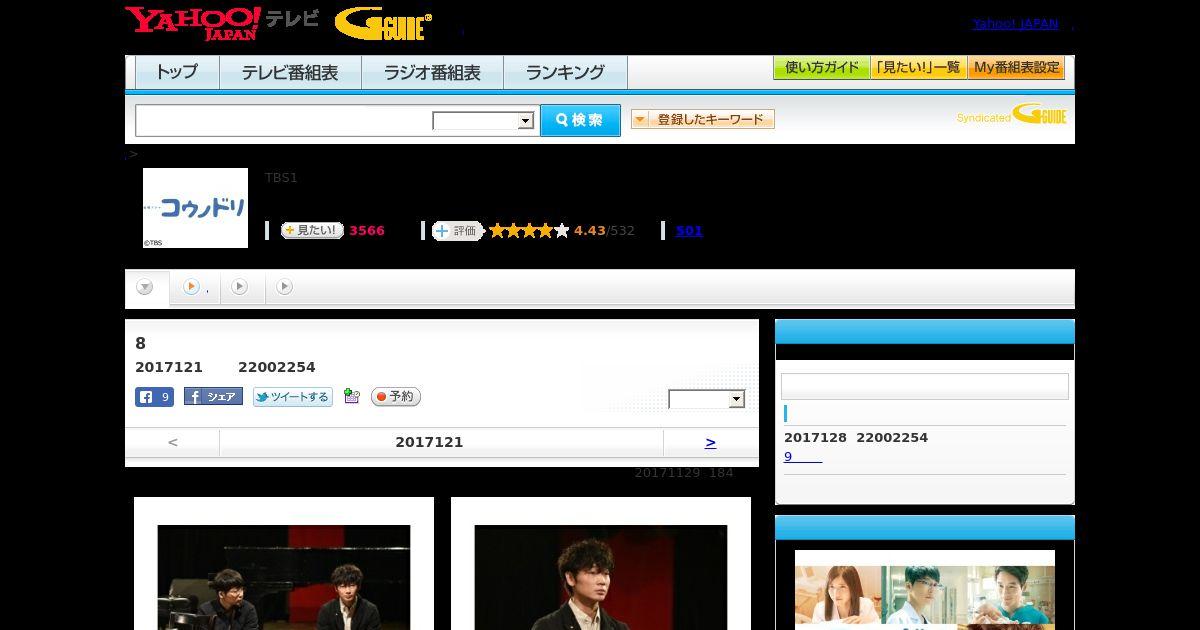Focus the program search input field
The width and height of the screenshot is (1200, 630).
(284, 120)
